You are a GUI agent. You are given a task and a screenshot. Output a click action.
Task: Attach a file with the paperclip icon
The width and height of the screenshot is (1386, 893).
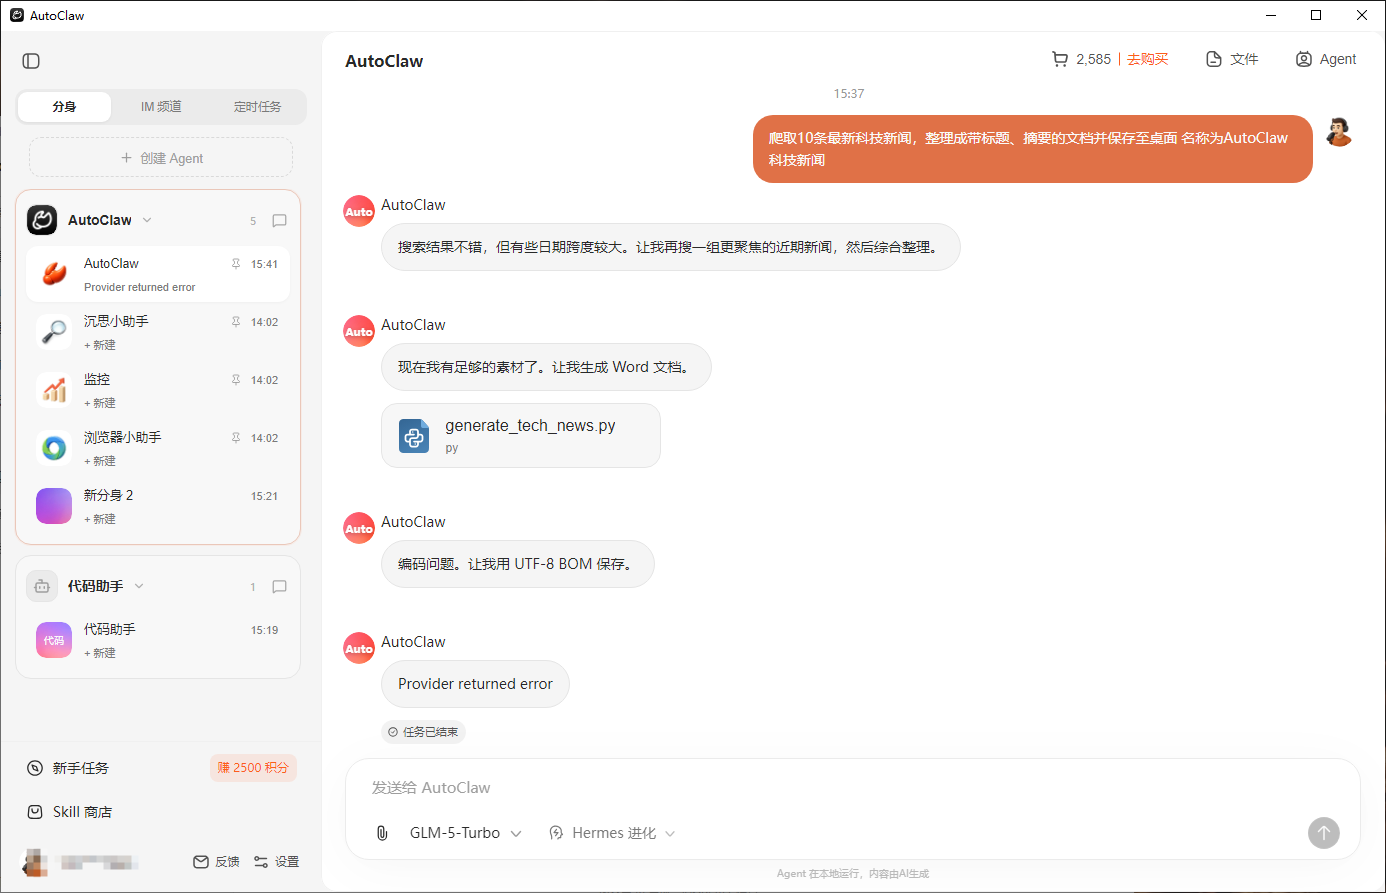coord(382,833)
